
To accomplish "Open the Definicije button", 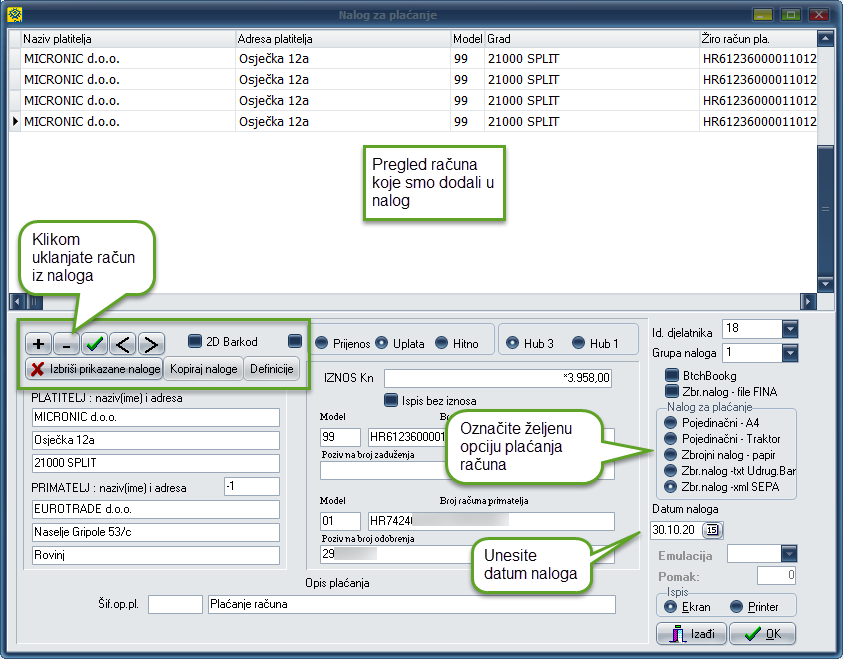I will point(271,369).
